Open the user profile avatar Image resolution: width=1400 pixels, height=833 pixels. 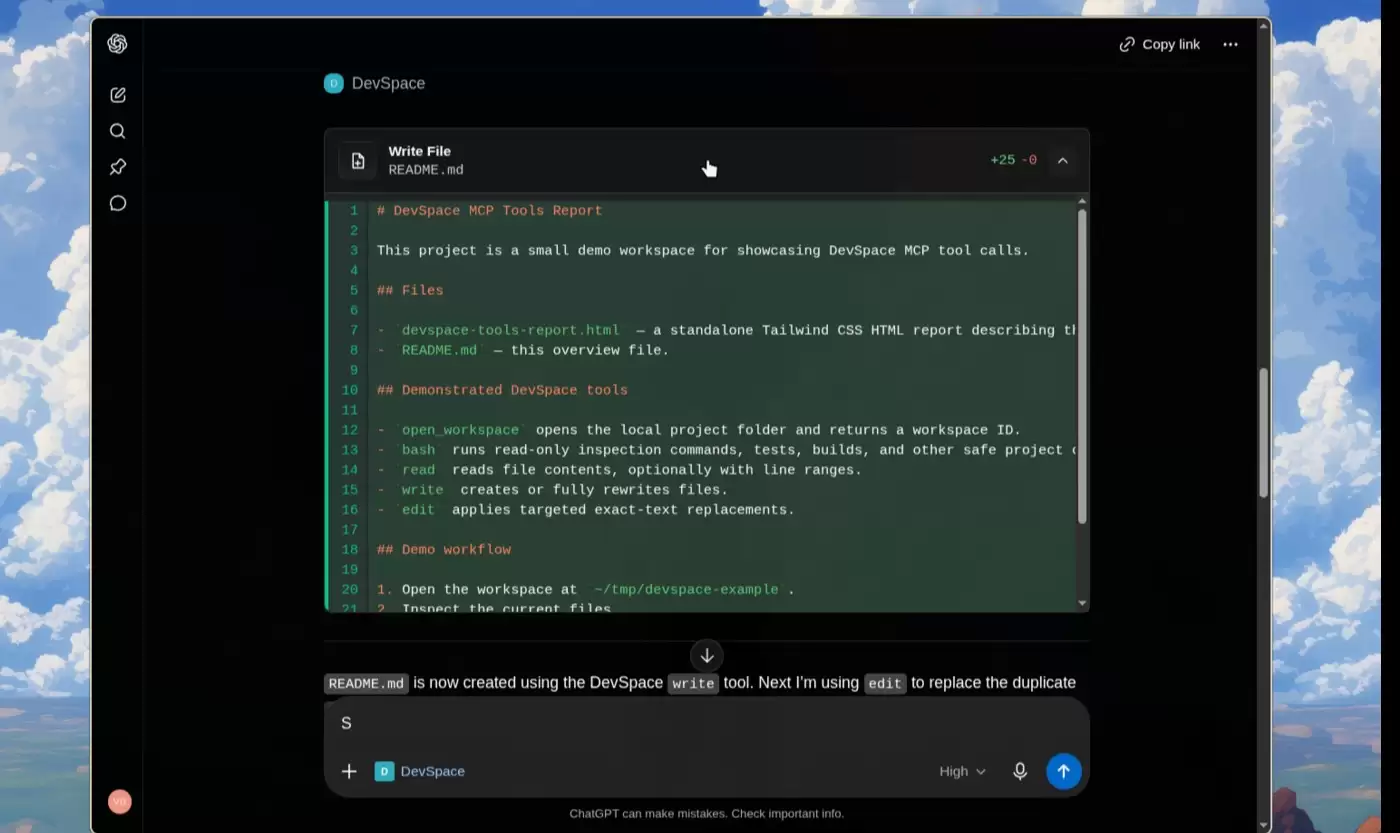(x=120, y=801)
